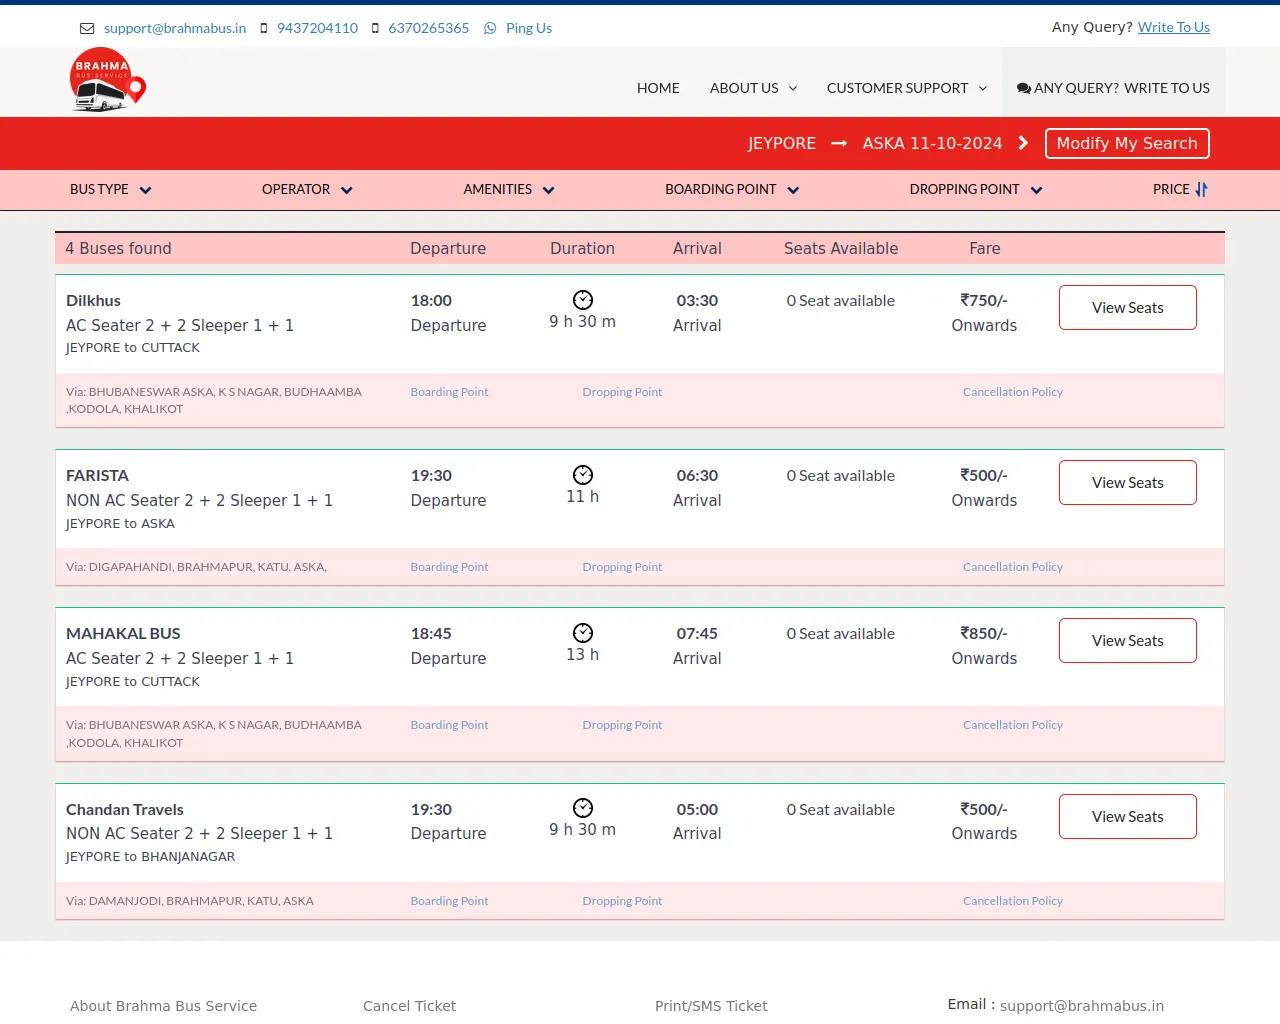Expand the Bus Type filter
1280x1024 pixels.
(110, 189)
